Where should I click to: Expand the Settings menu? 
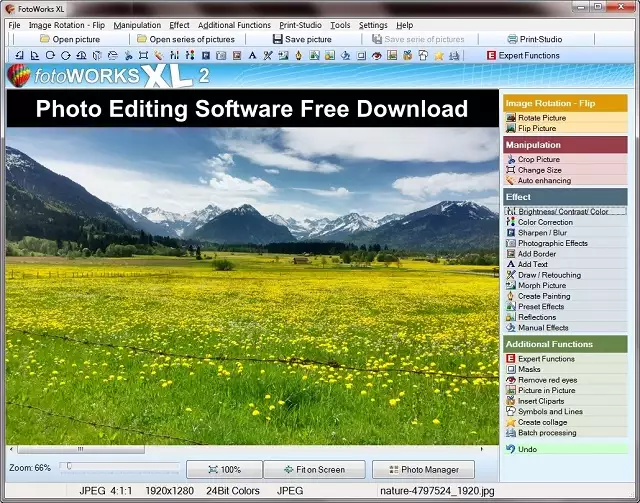point(373,24)
